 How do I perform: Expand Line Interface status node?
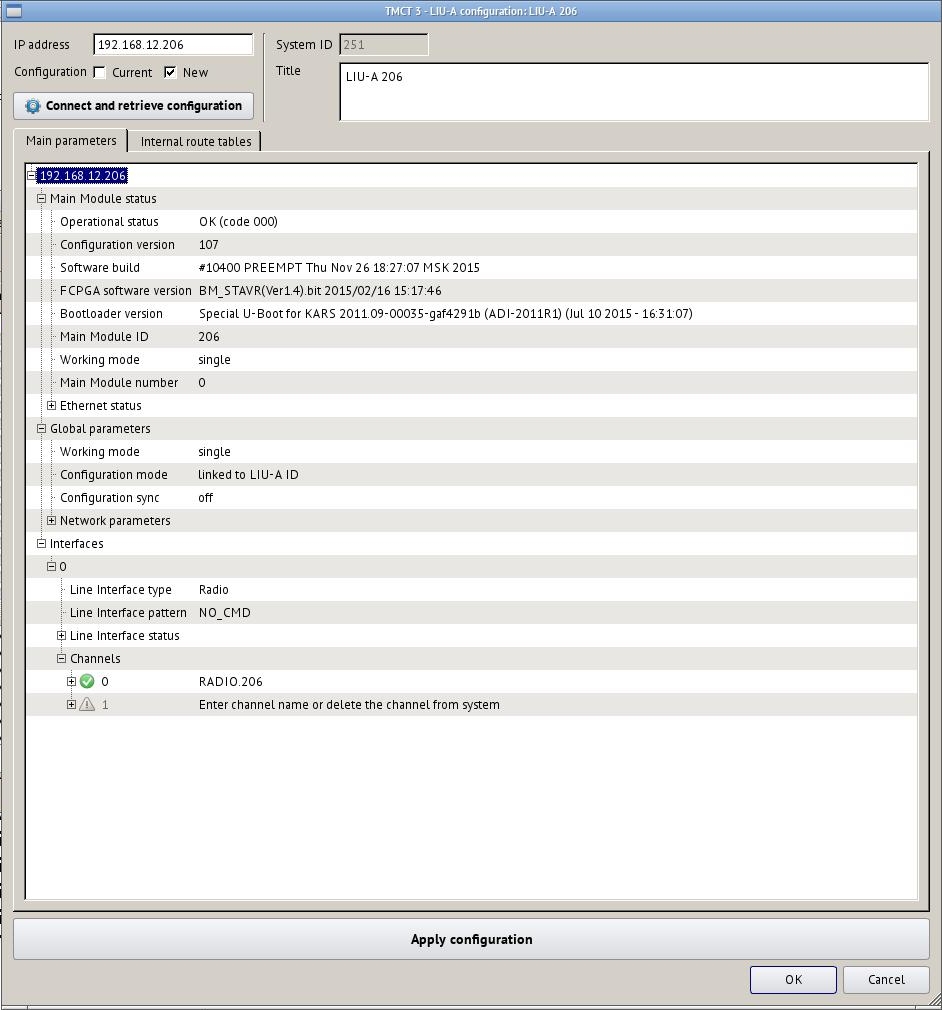point(61,636)
